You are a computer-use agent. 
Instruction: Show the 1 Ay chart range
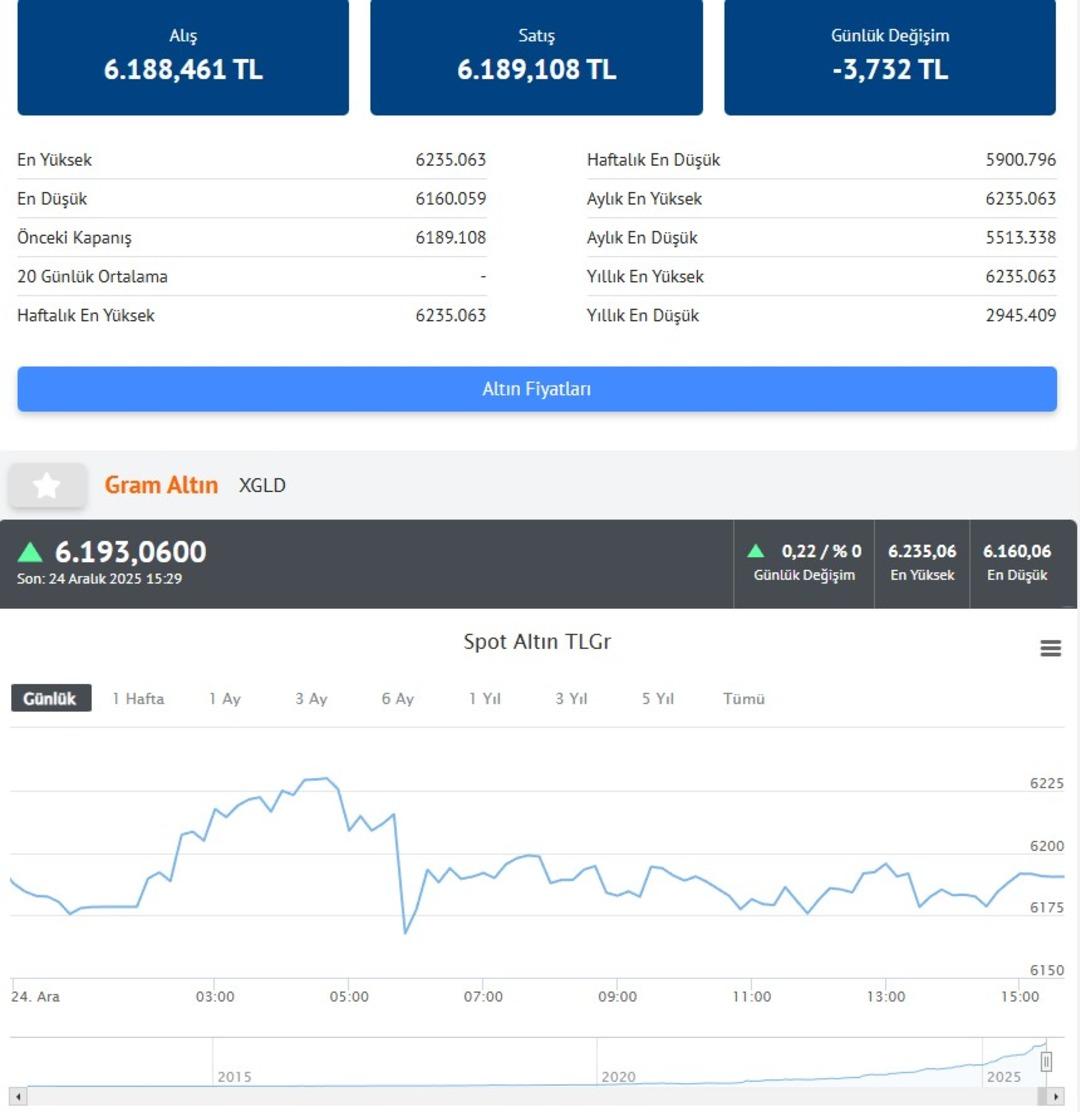pyautogui.click(x=225, y=699)
